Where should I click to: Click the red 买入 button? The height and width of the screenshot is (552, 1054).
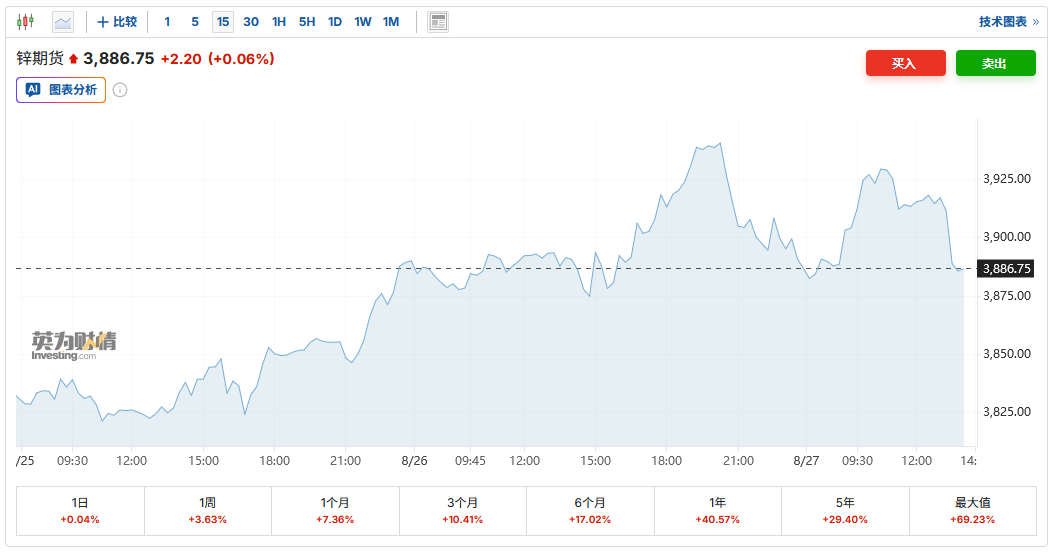click(x=905, y=63)
